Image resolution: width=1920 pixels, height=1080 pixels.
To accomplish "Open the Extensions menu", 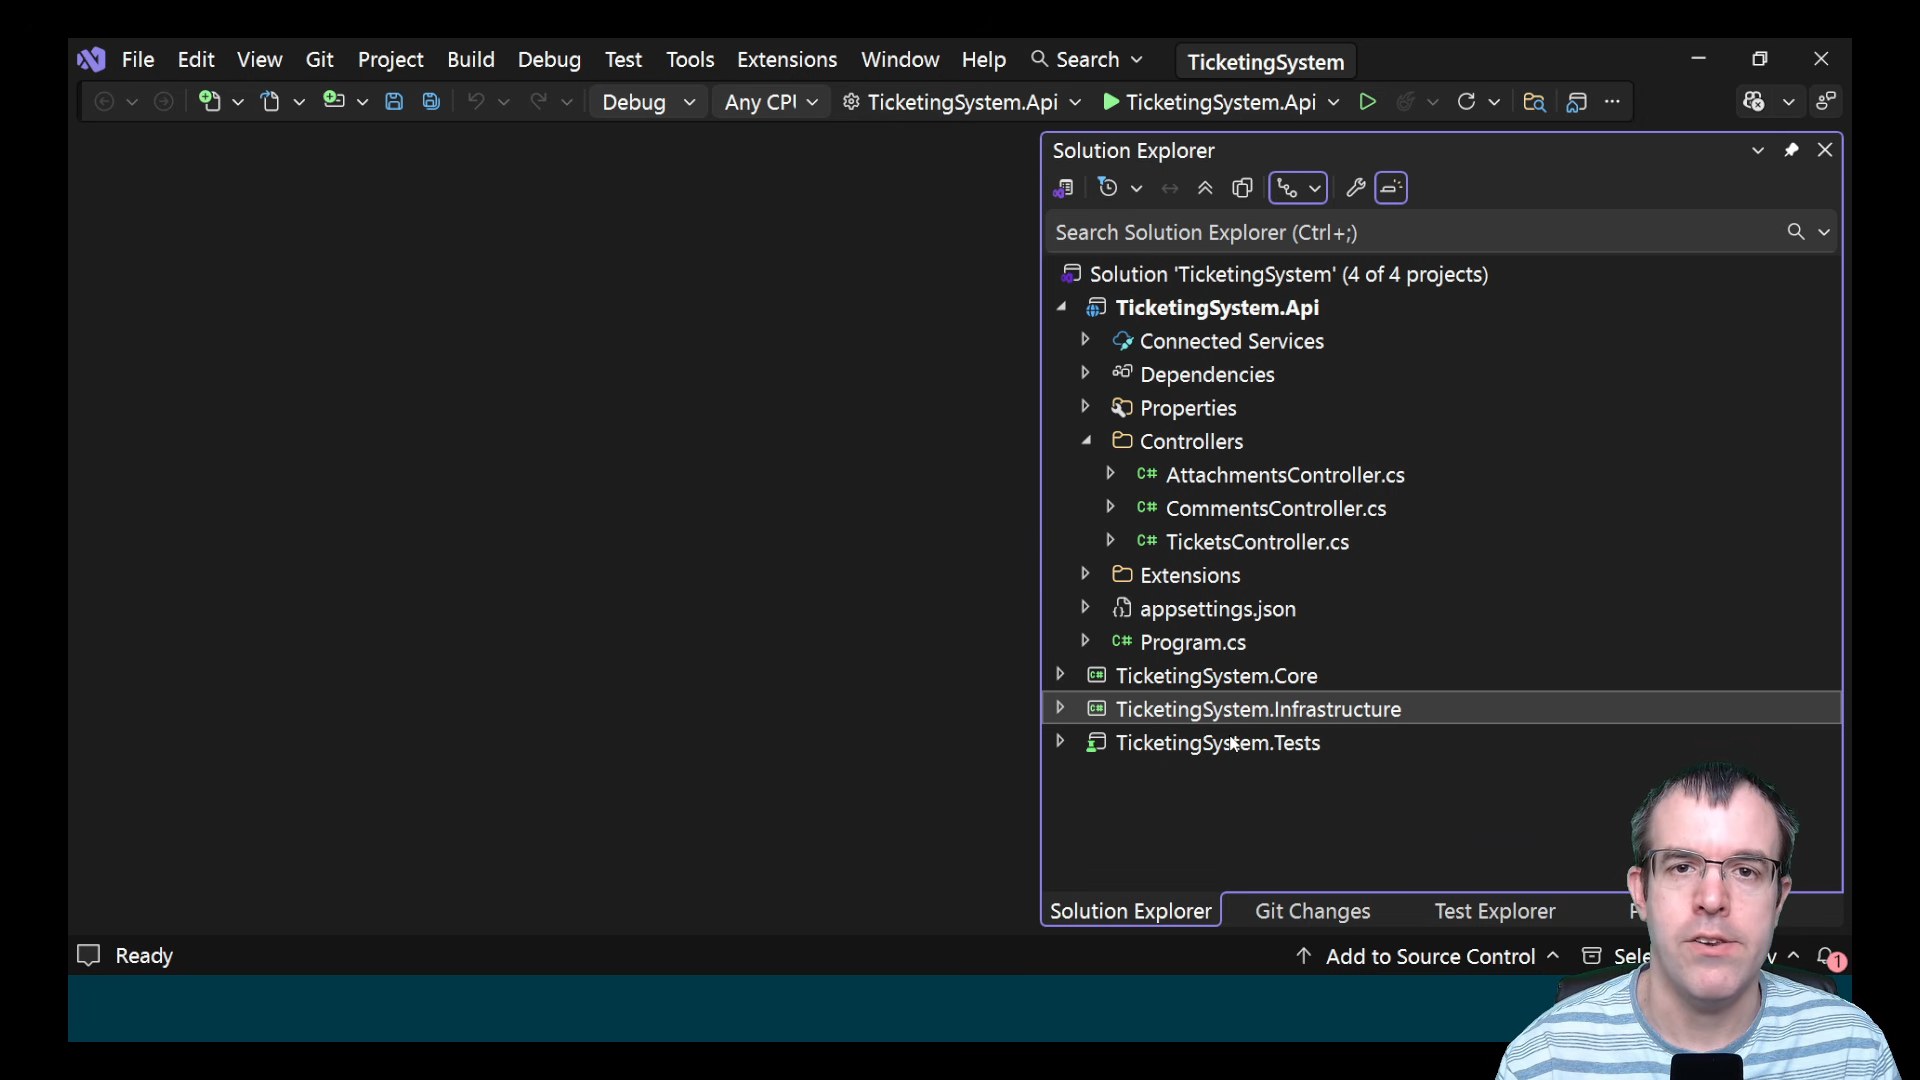I will (787, 60).
